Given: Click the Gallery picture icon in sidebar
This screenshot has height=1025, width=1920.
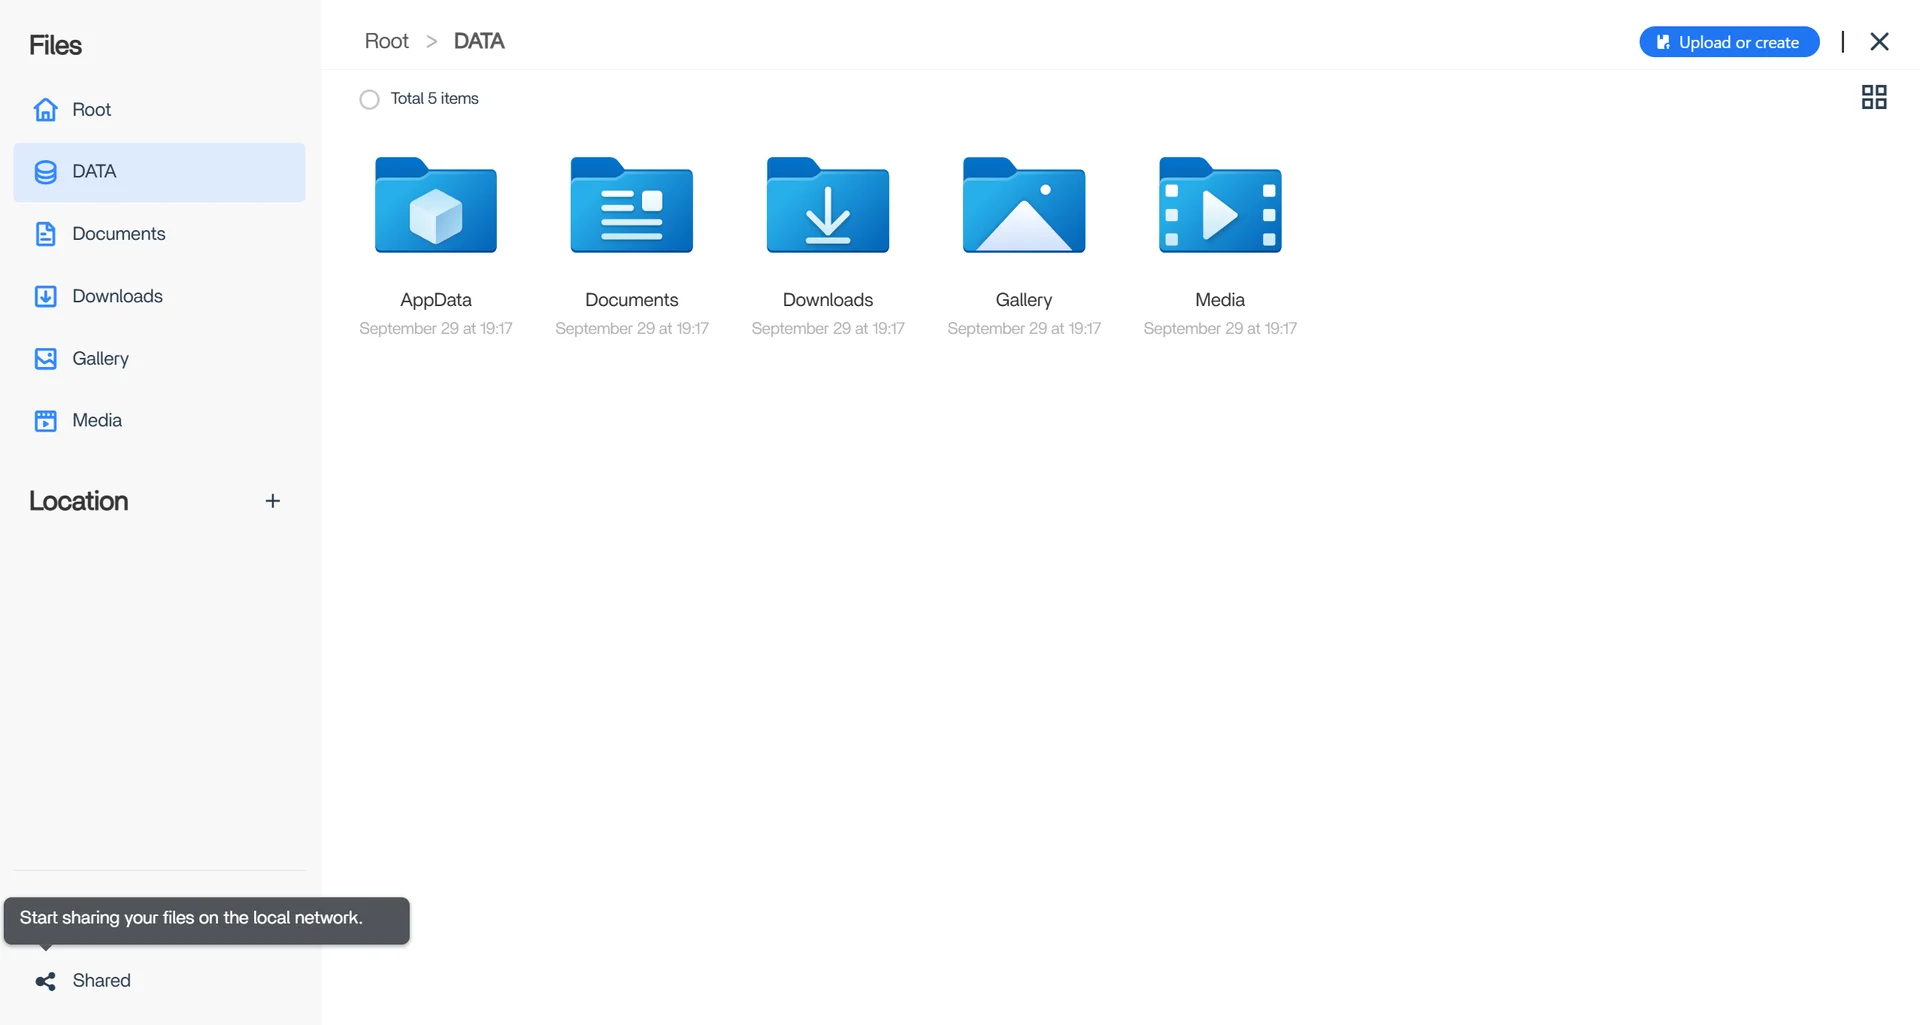Looking at the screenshot, I should pos(46,359).
